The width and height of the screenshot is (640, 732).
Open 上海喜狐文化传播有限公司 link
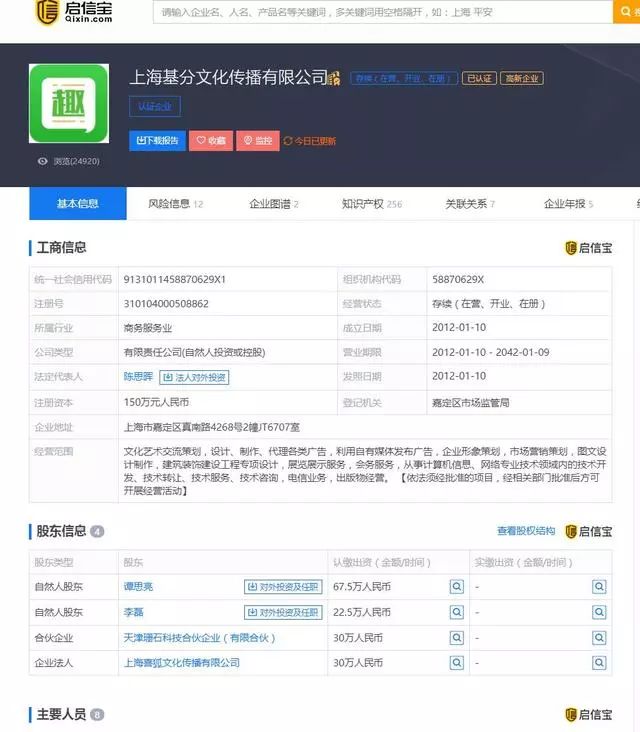(182, 662)
